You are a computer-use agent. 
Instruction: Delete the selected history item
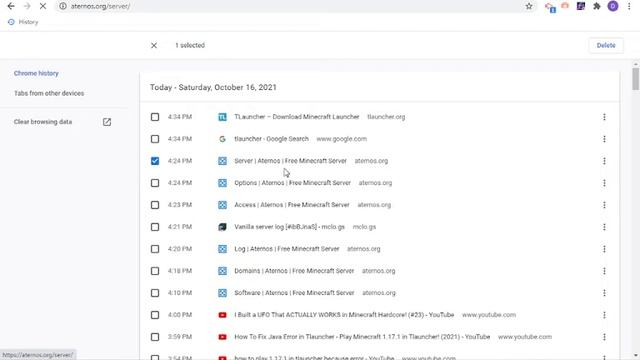click(606, 45)
